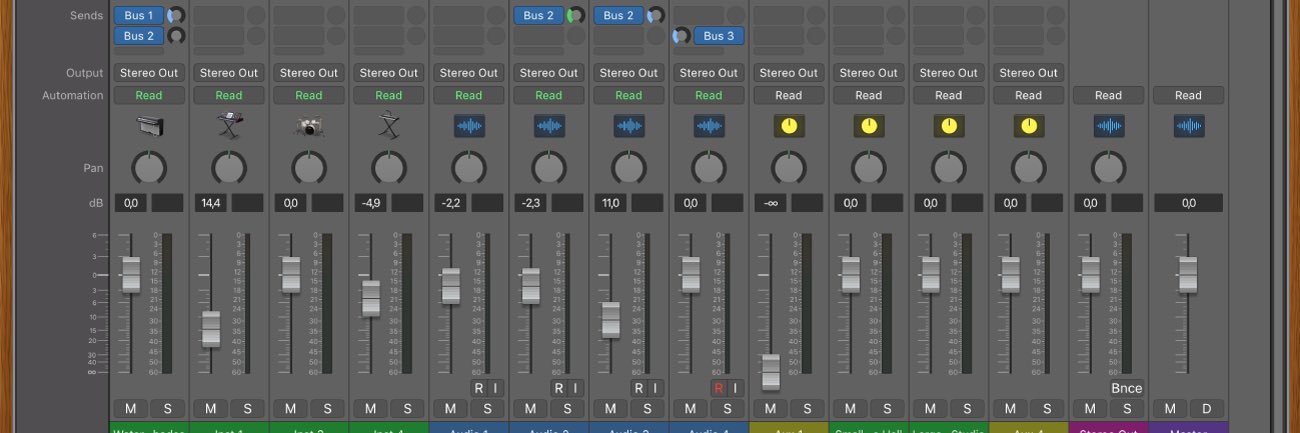Solo the -4,9 dB channel
The height and width of the screenshot is (433, 1300).
(x=407, y=408)
